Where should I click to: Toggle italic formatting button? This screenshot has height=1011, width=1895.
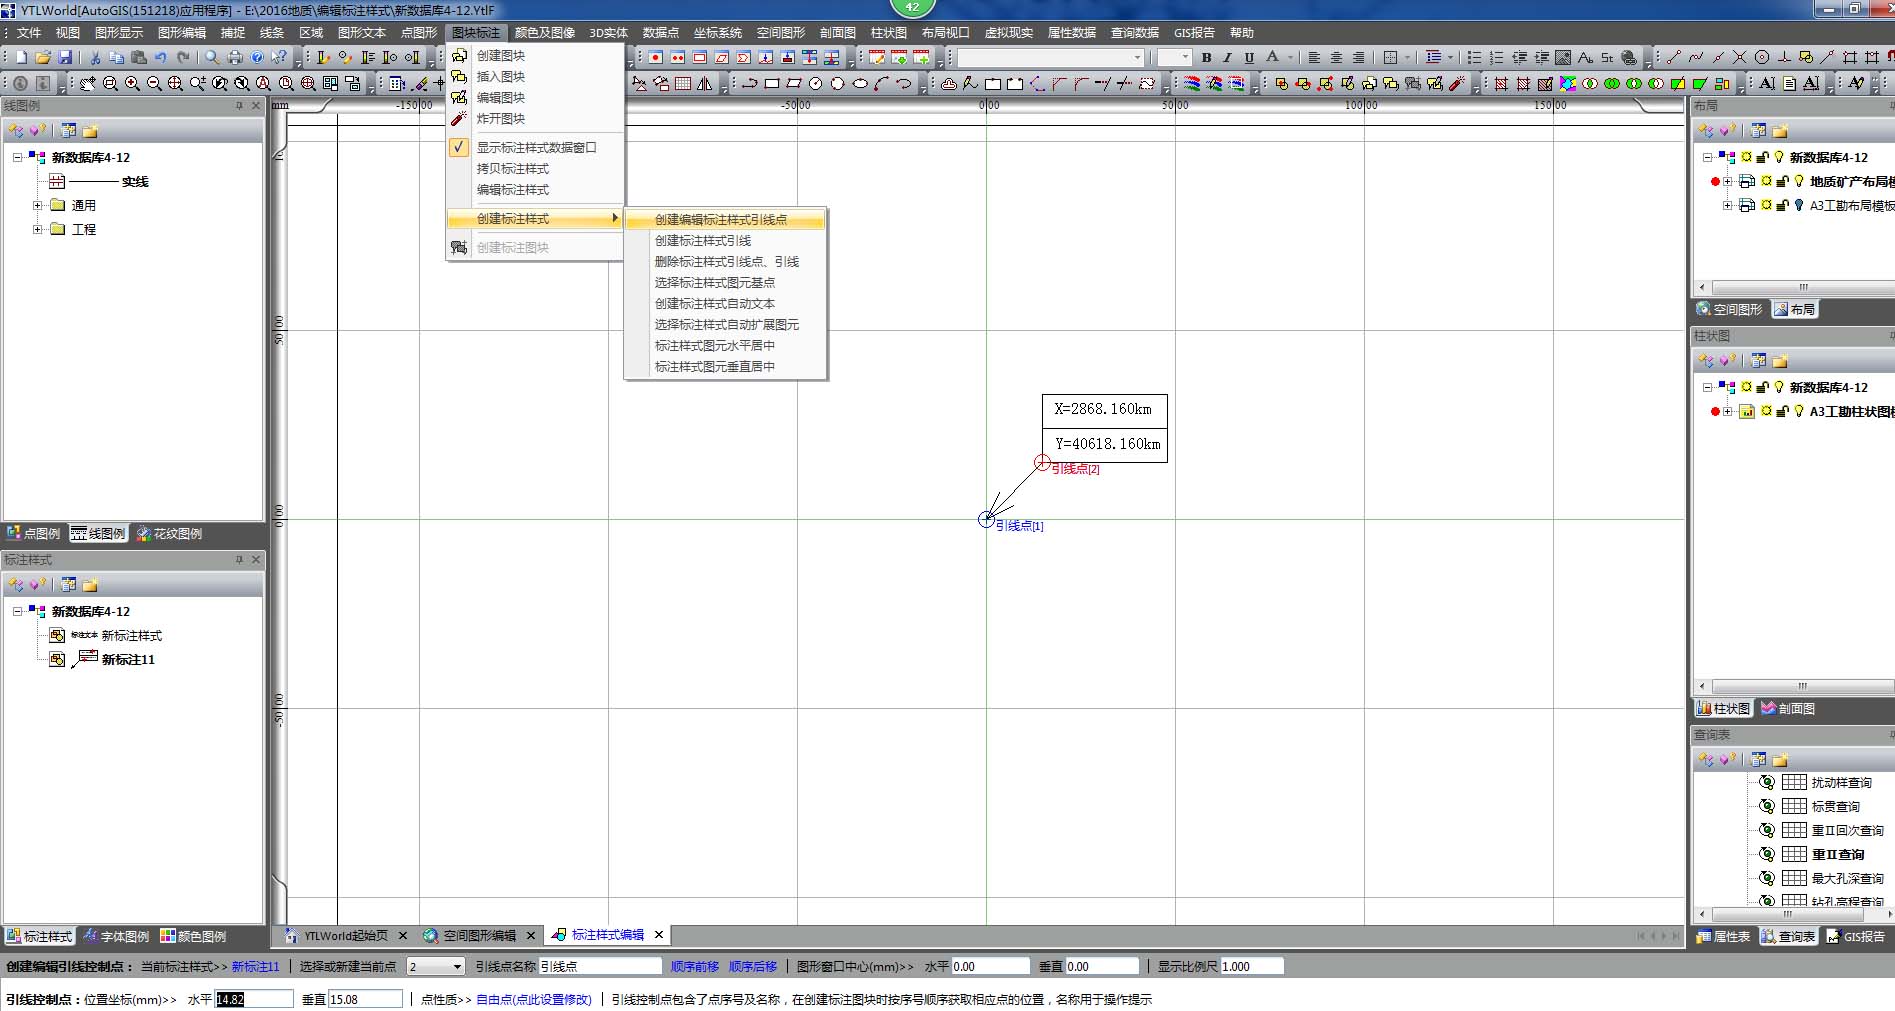[x=1228, y=58]
